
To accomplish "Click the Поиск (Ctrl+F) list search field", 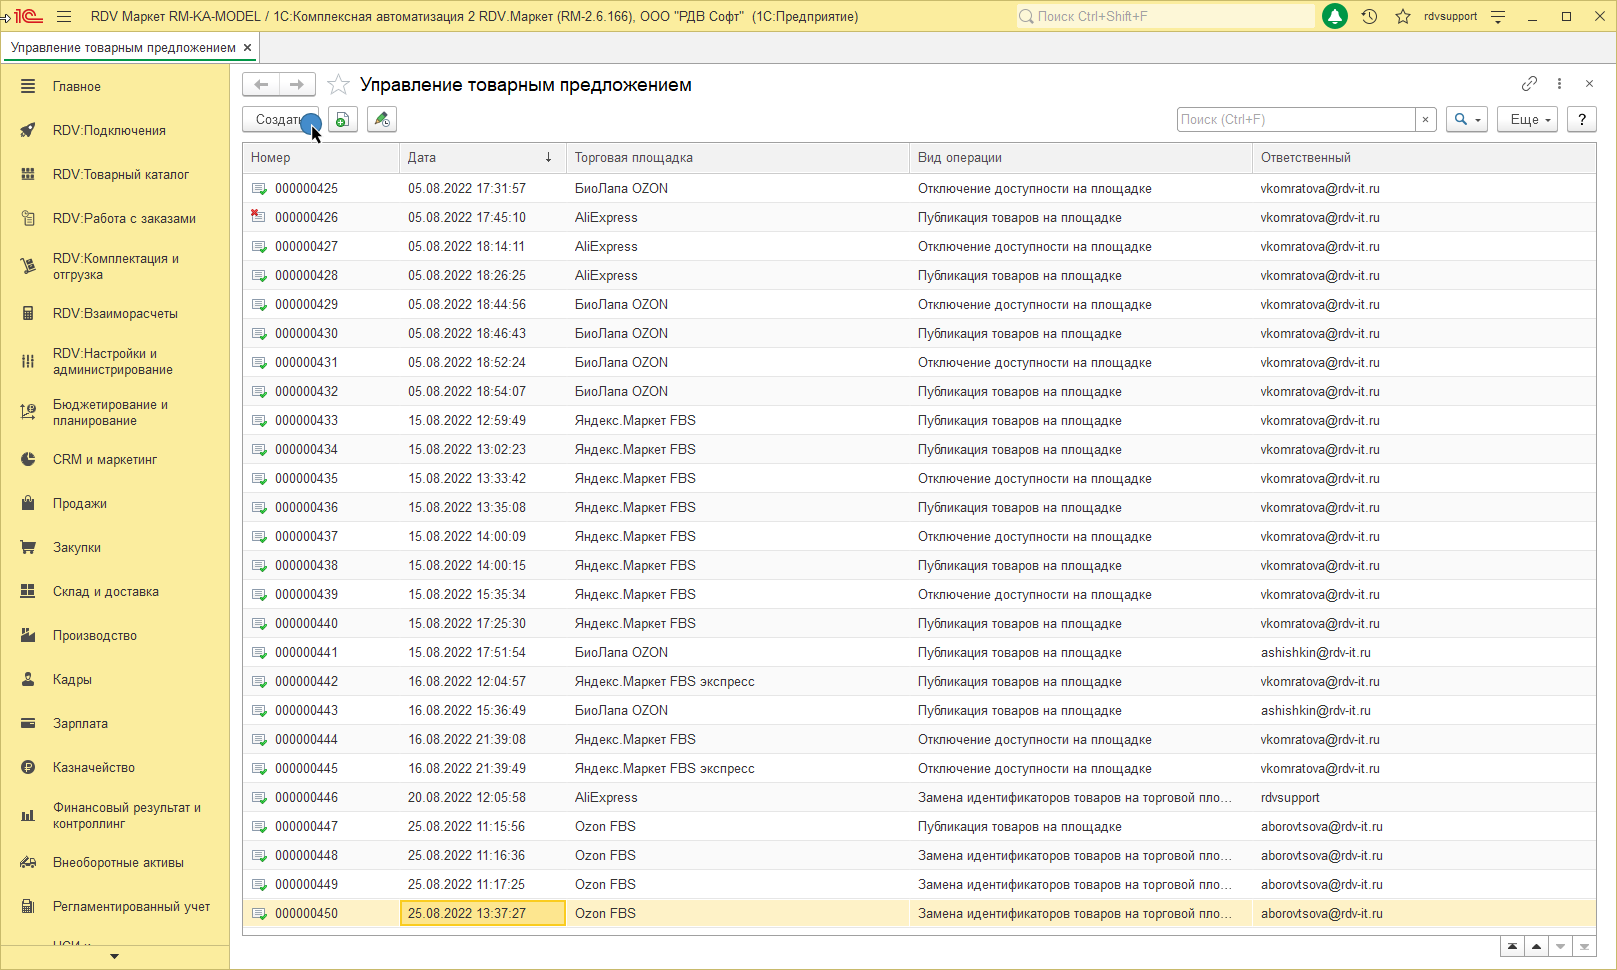I will 1295,120.
